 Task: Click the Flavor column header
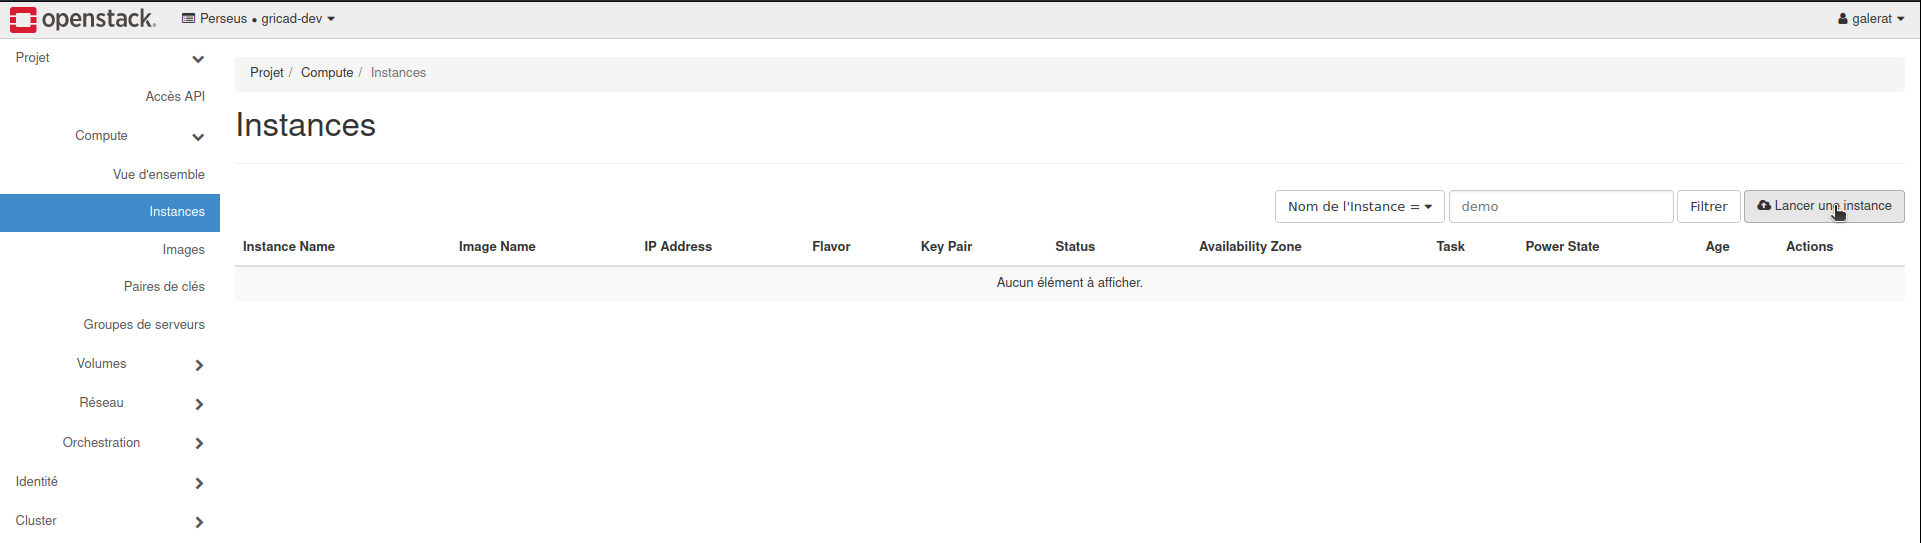pos(831,247)
